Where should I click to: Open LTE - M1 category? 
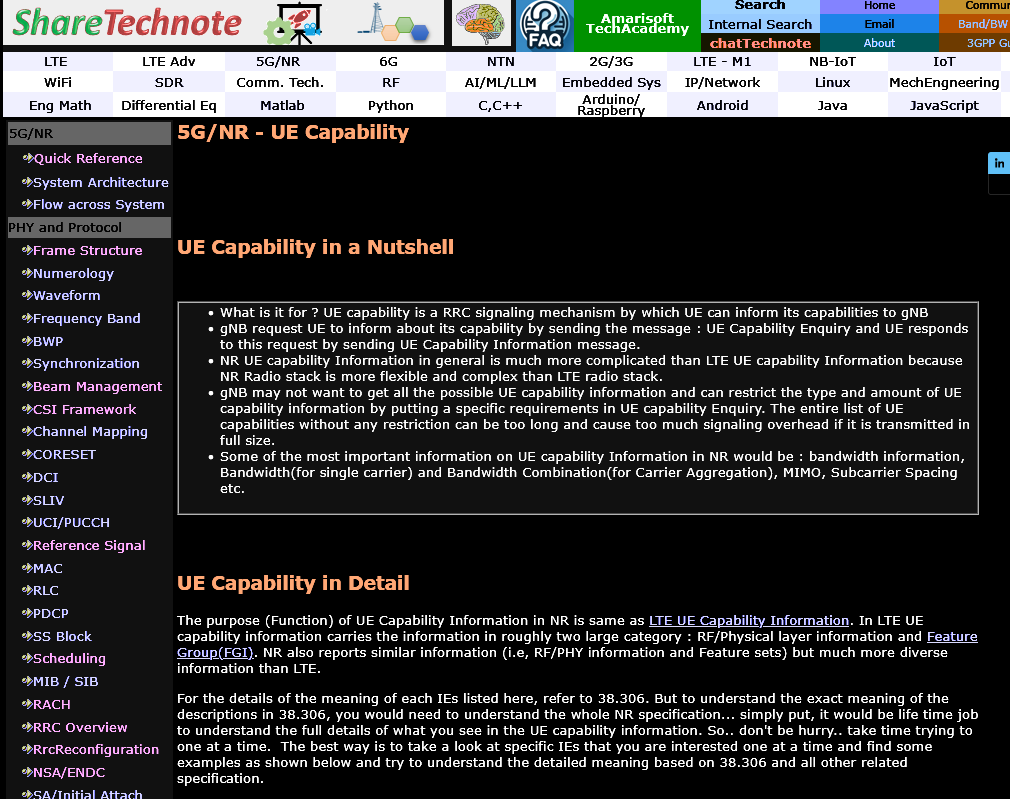tap(722, 61)
